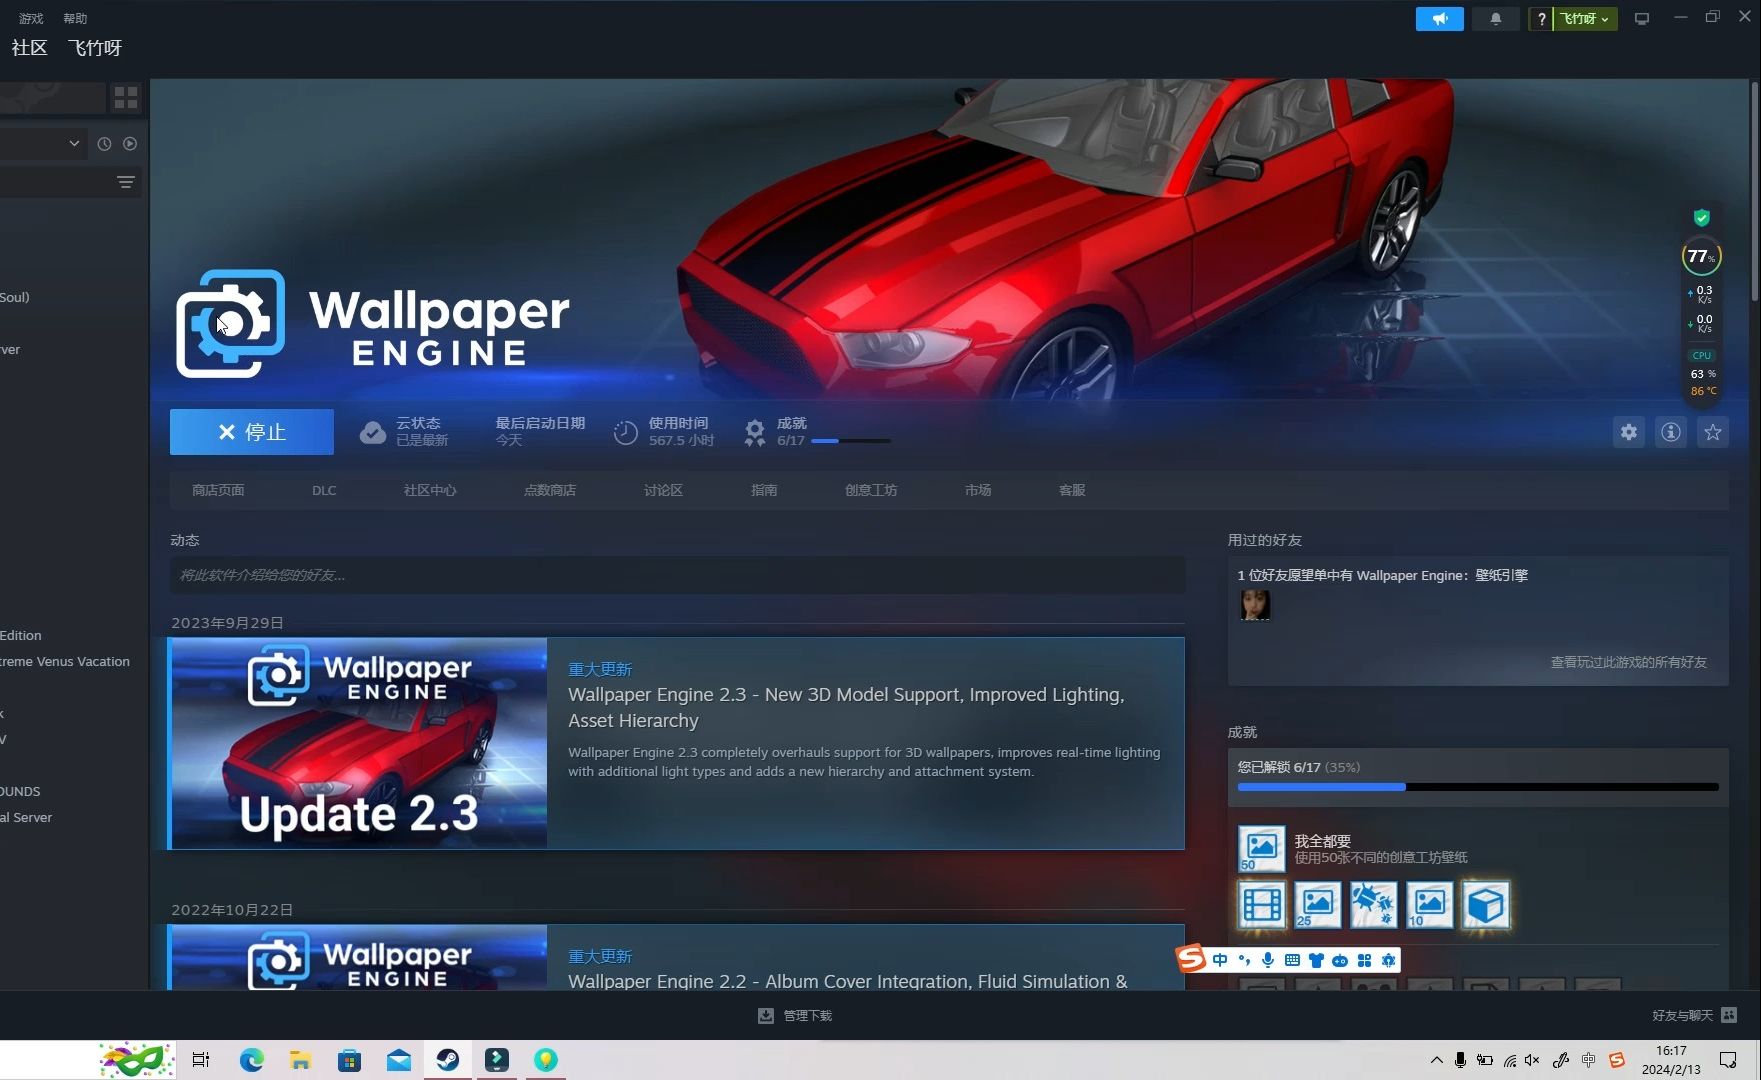Click 管理下载 at the bottom
Image resolution: width=1761 pixels, height=1080 pixels.
(795, 1016)
